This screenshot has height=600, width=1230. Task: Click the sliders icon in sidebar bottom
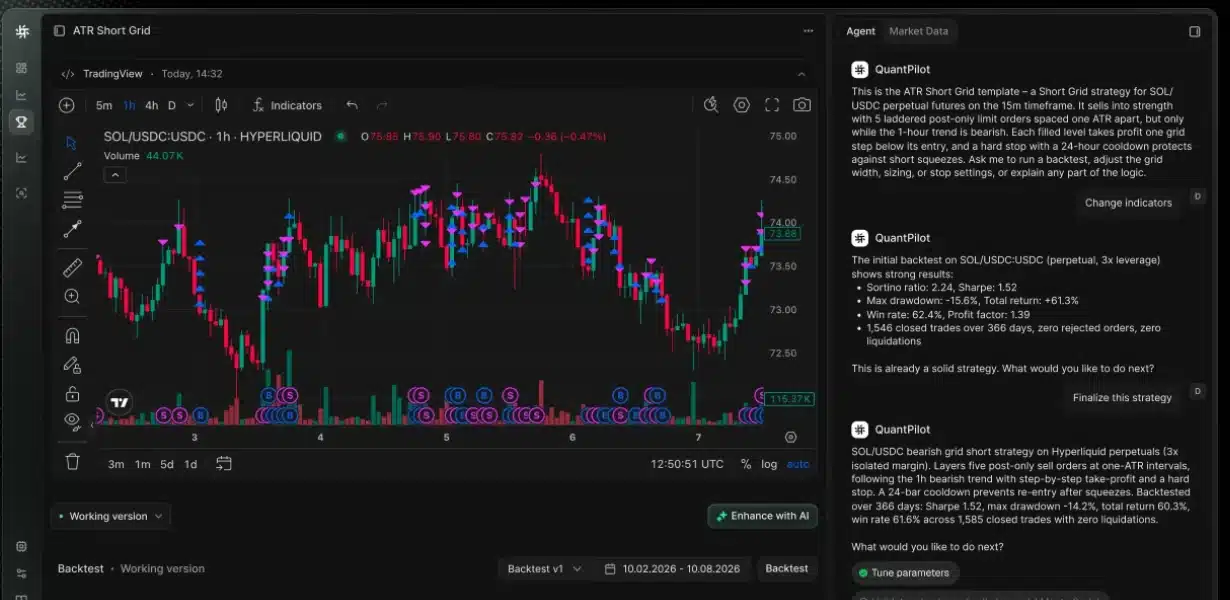coord(21,574)
